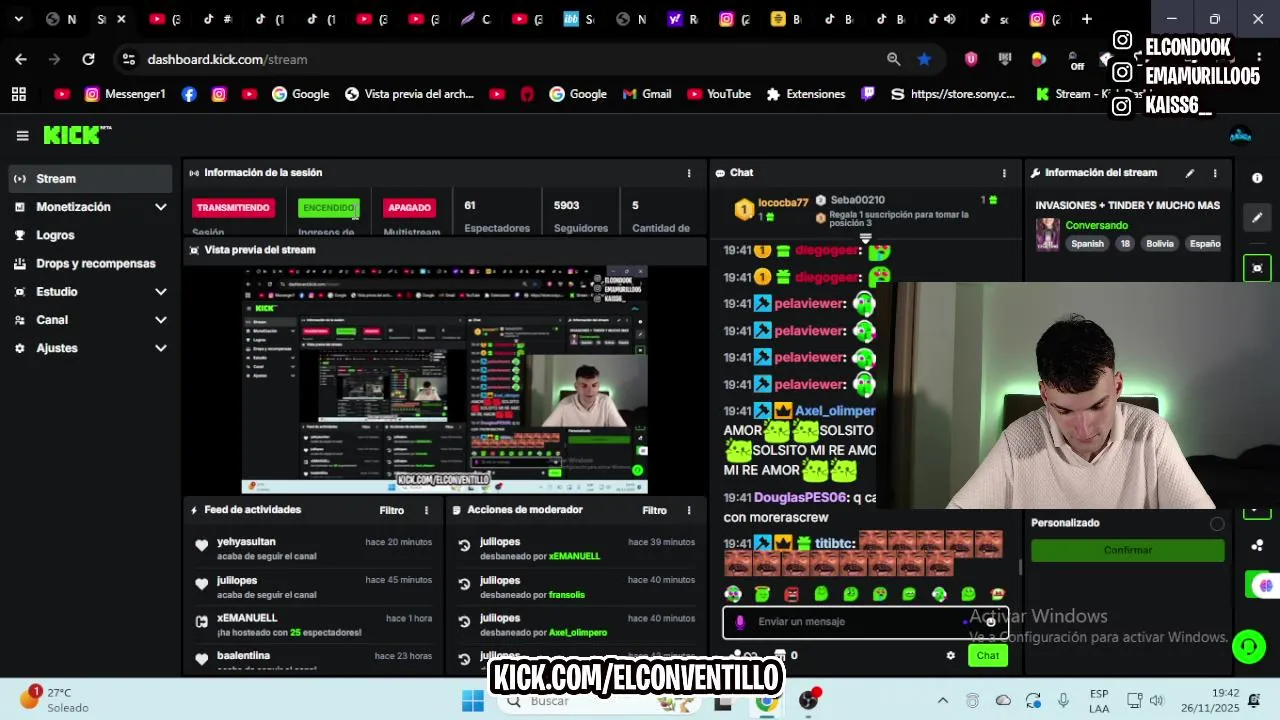This screenshot has height=720, width=1280.
Task: Click the undo icon for julilopes desbaneado xEMANUELL
Action: 464,546
